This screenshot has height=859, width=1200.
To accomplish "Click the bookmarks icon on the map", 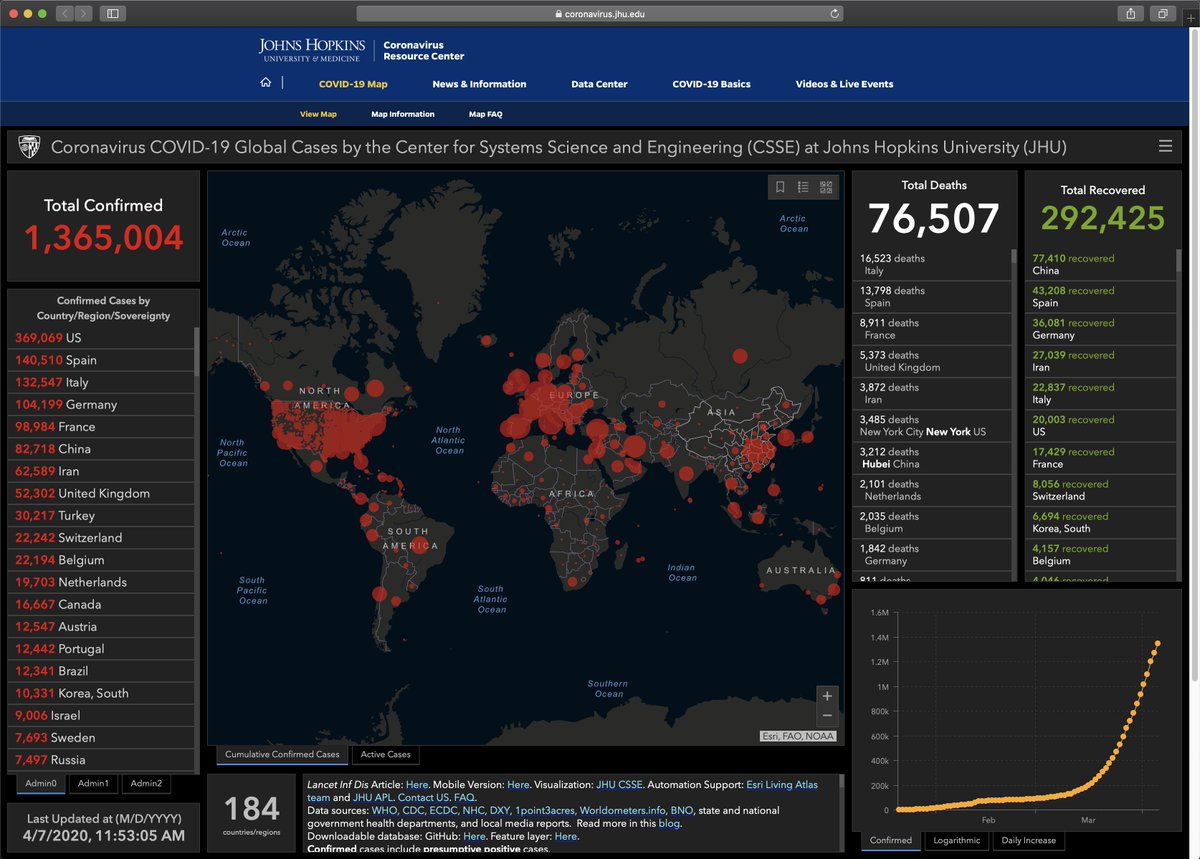I will point(780,187).
